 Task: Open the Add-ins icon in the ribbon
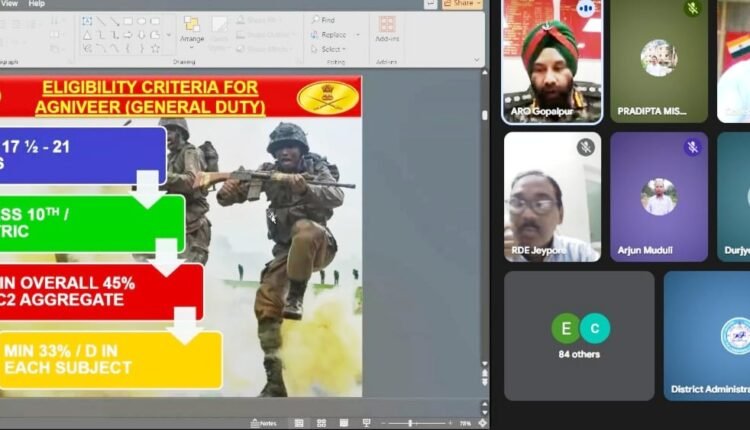[386, 28]
